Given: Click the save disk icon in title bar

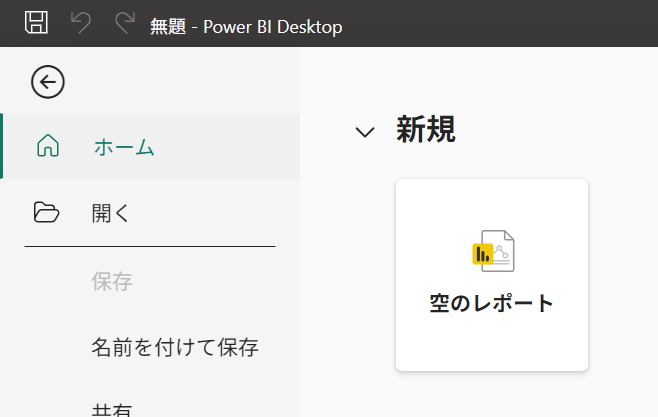Looking at the screenshot, I should (x=37, y=22).
